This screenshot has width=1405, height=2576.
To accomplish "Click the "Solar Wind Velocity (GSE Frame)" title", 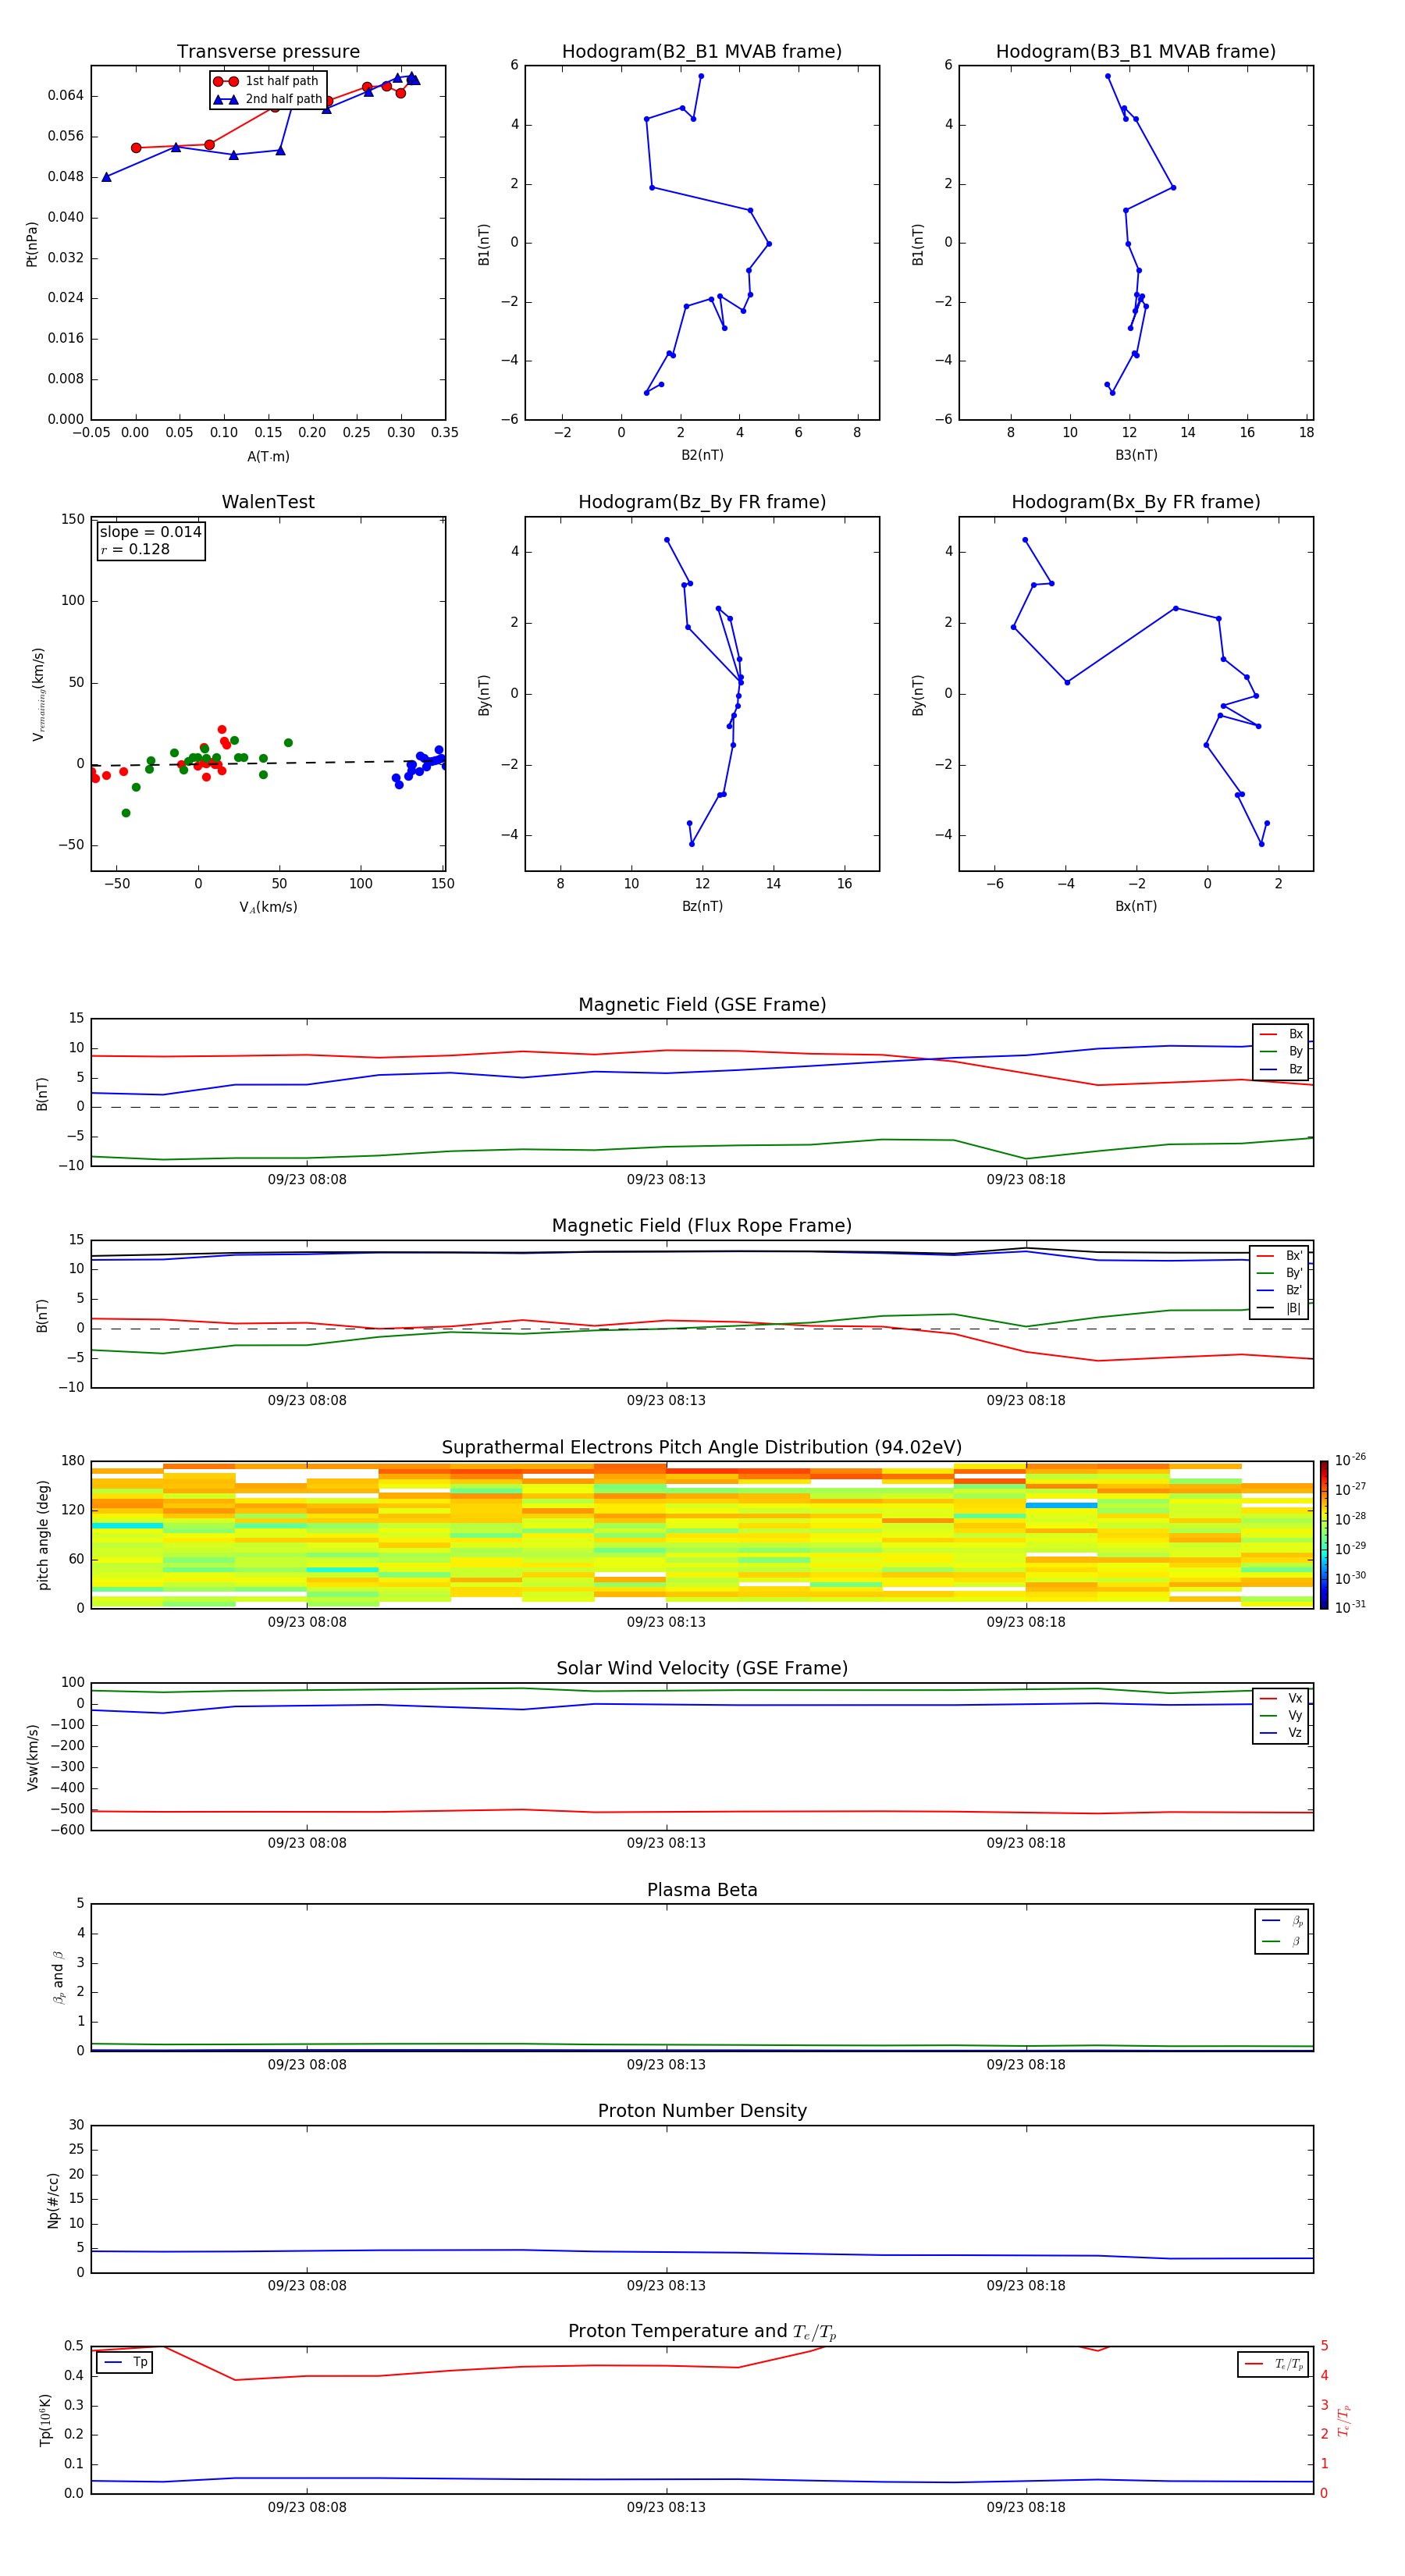I will [702, 1669].
